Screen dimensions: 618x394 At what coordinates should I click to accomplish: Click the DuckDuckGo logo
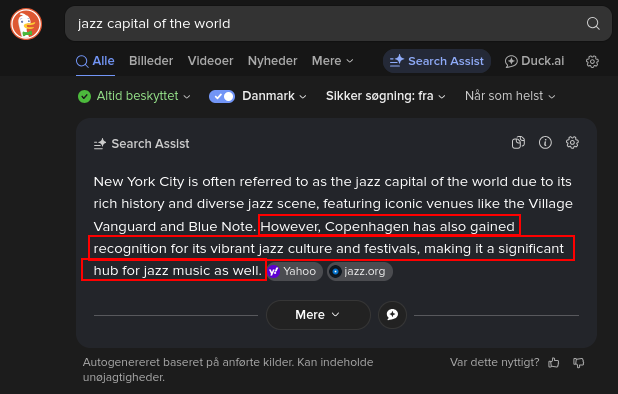26,24
